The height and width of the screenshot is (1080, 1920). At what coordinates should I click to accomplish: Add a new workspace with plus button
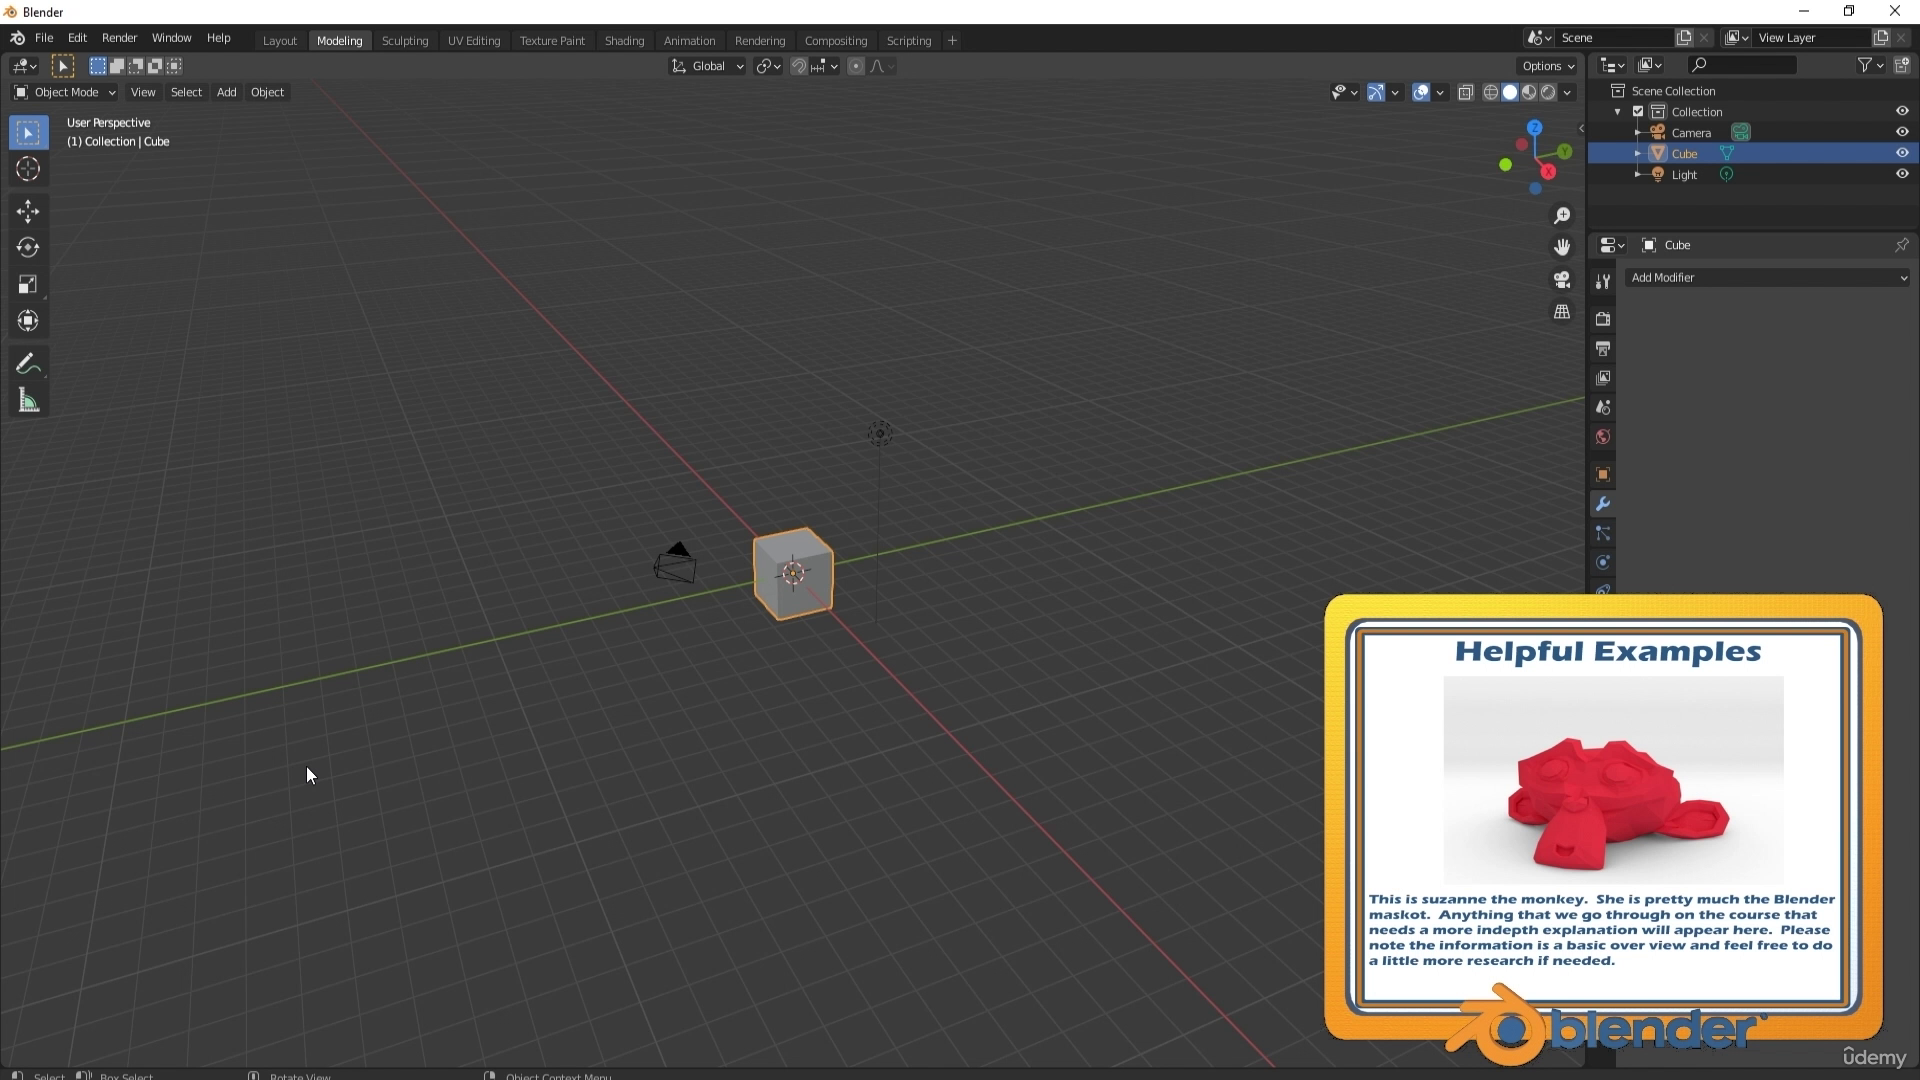pyautogui.click(x=952, y=41)
